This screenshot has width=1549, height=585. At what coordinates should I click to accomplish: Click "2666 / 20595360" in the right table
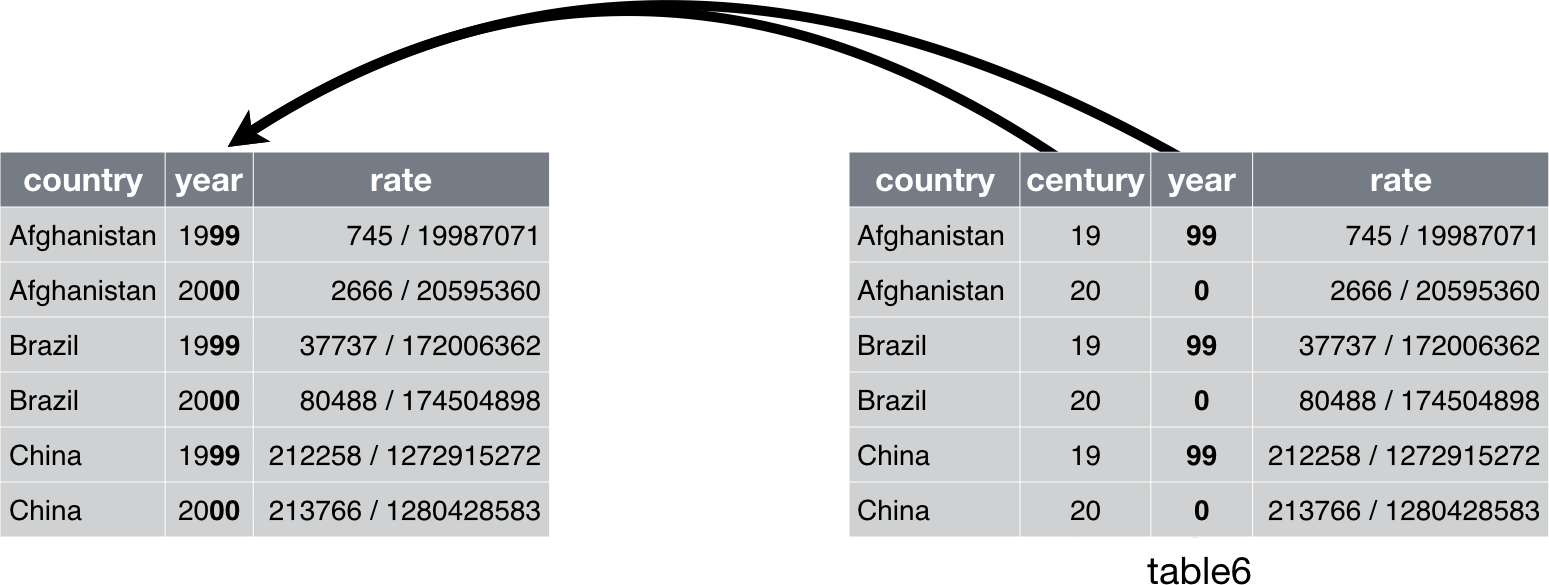coord(1434,291)
